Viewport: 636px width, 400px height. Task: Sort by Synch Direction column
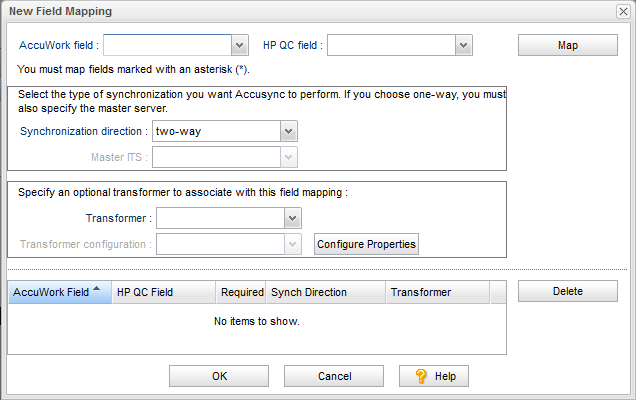pyautogui.click(x=325, y=292)
